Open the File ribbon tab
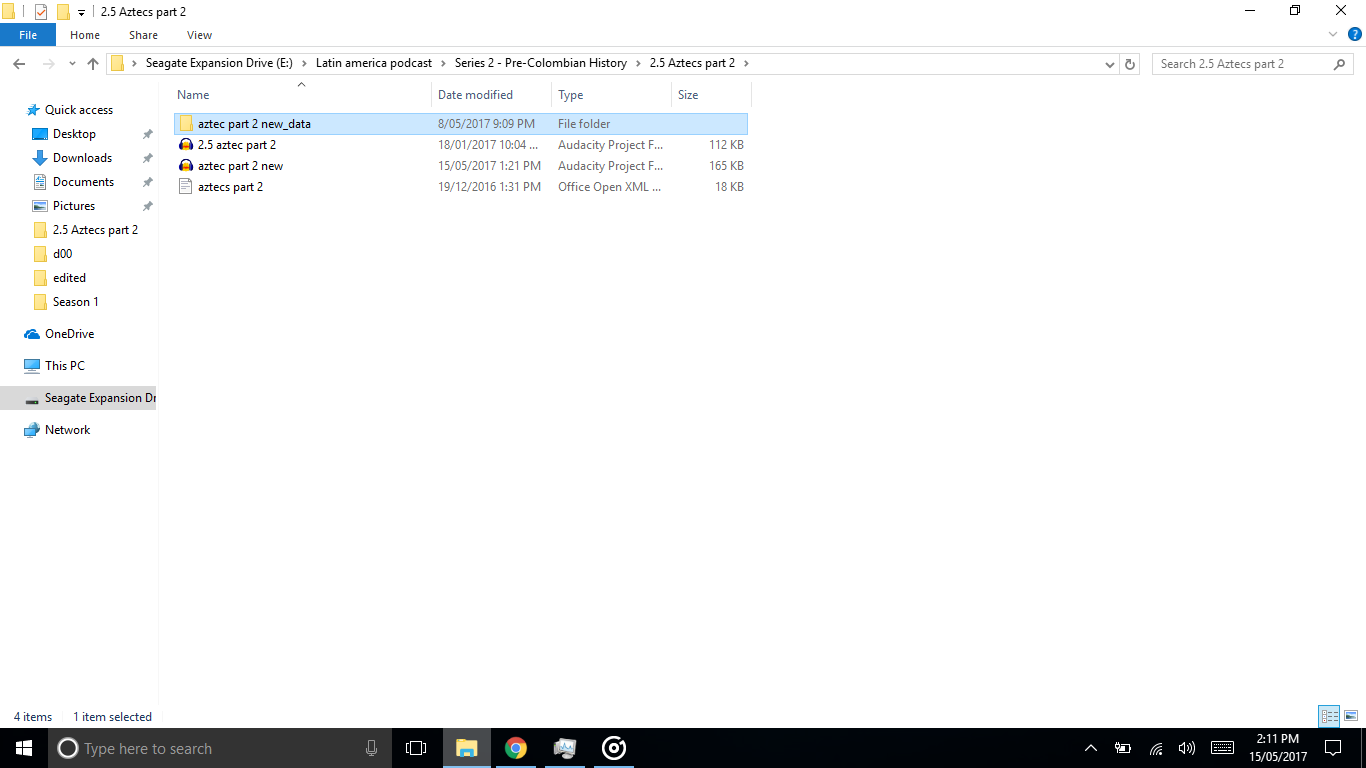Viewport: 1366px width, 768px height. pos(28,35)
